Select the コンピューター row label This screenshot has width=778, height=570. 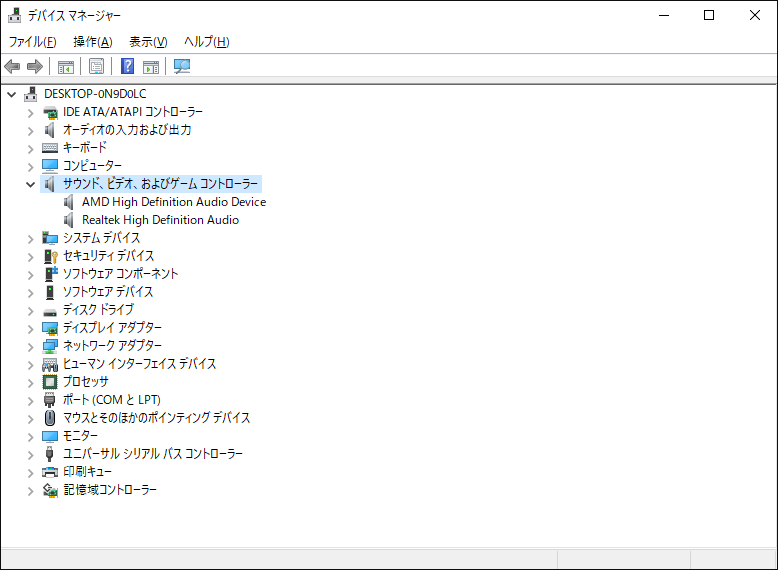click(x=92, y=166)
